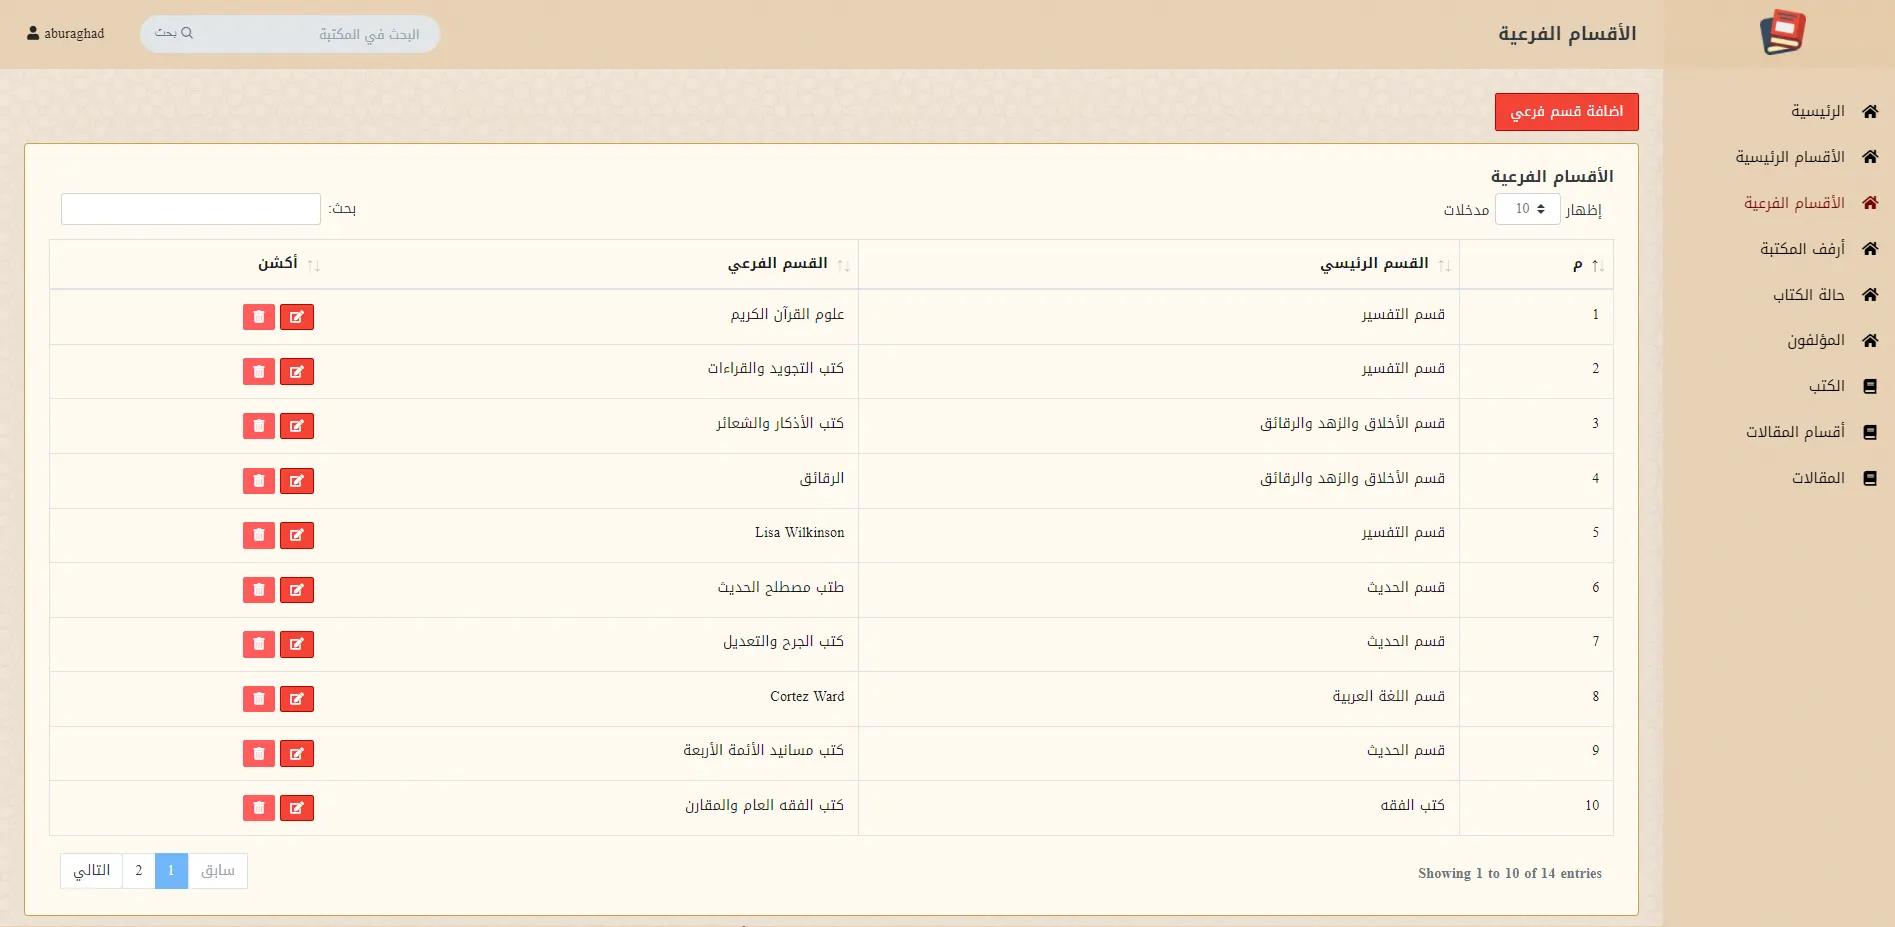Click the user icon beside aburaghad
Screen dimensions: 1895x927
pos(33,33)
